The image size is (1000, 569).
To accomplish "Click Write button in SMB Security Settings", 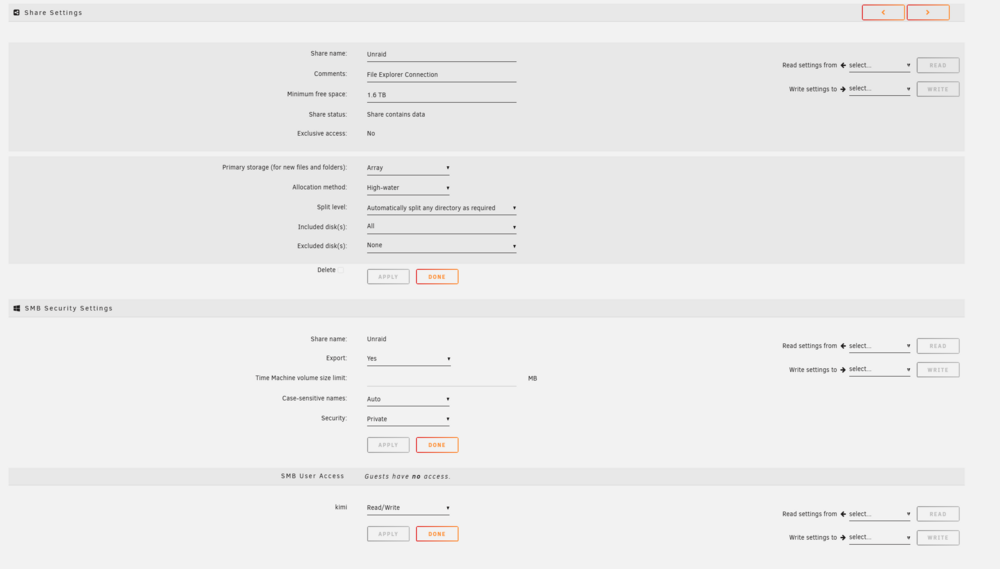I will (x=938, y=370).
